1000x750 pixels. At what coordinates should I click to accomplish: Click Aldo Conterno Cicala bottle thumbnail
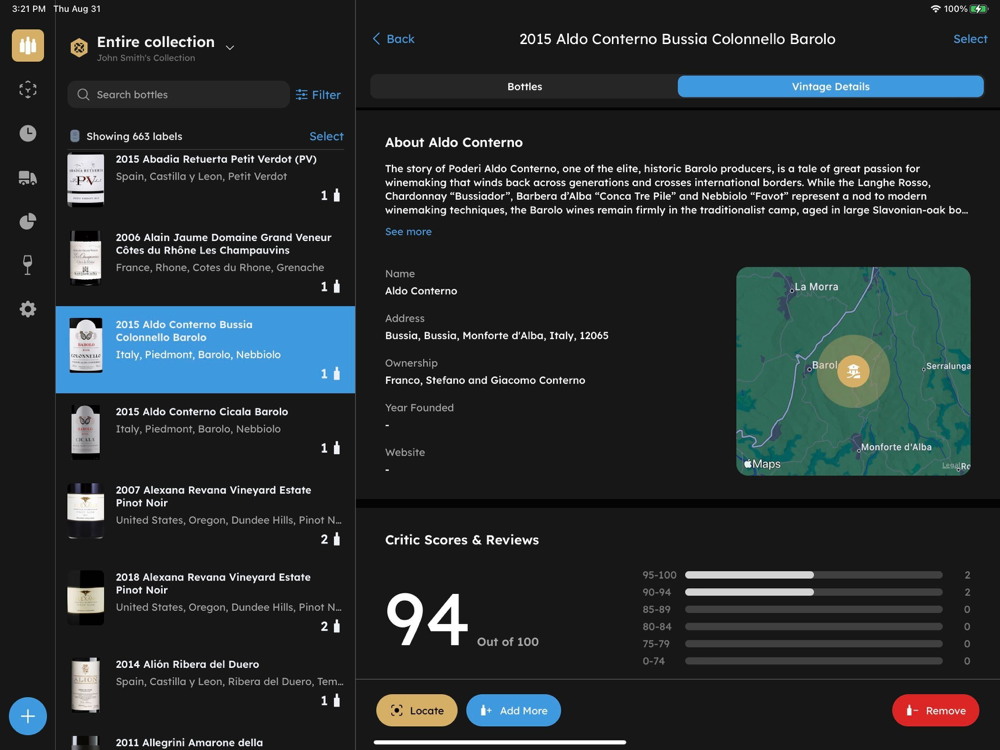pos(85,432)
